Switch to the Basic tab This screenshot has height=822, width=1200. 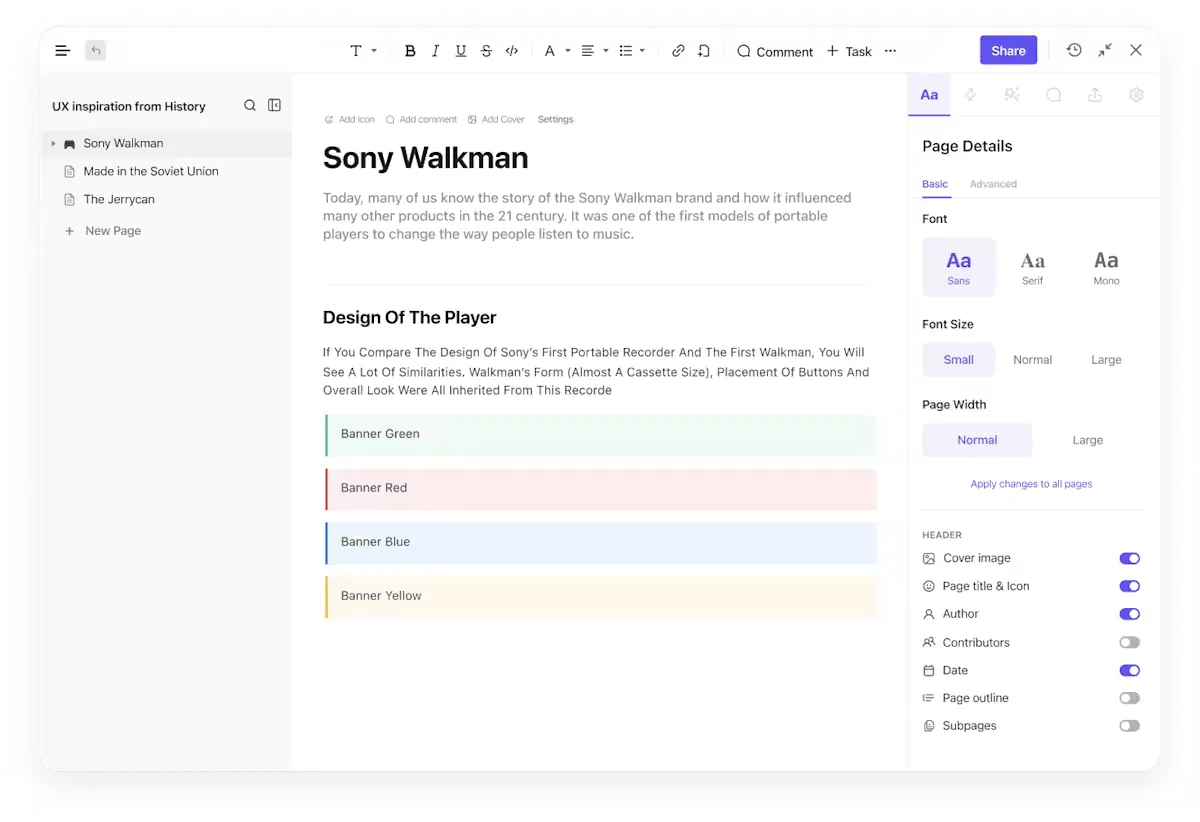[935, 184]
